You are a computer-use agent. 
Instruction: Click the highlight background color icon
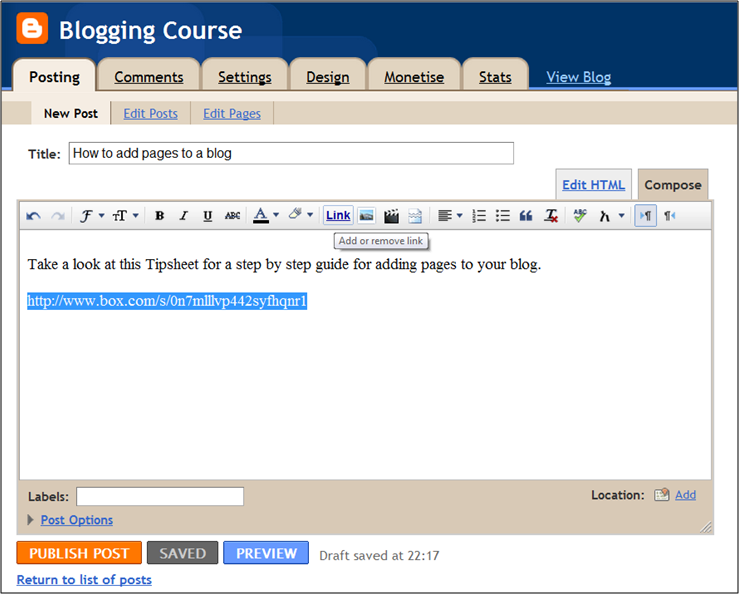(296, 214)
